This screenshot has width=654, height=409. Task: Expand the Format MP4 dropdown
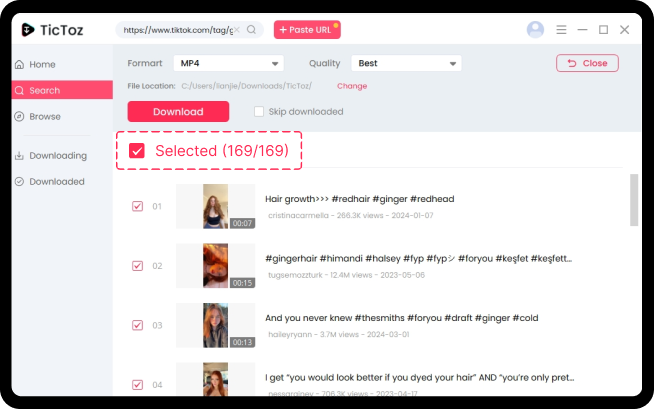pyautogui.click(x=228, y=64)
